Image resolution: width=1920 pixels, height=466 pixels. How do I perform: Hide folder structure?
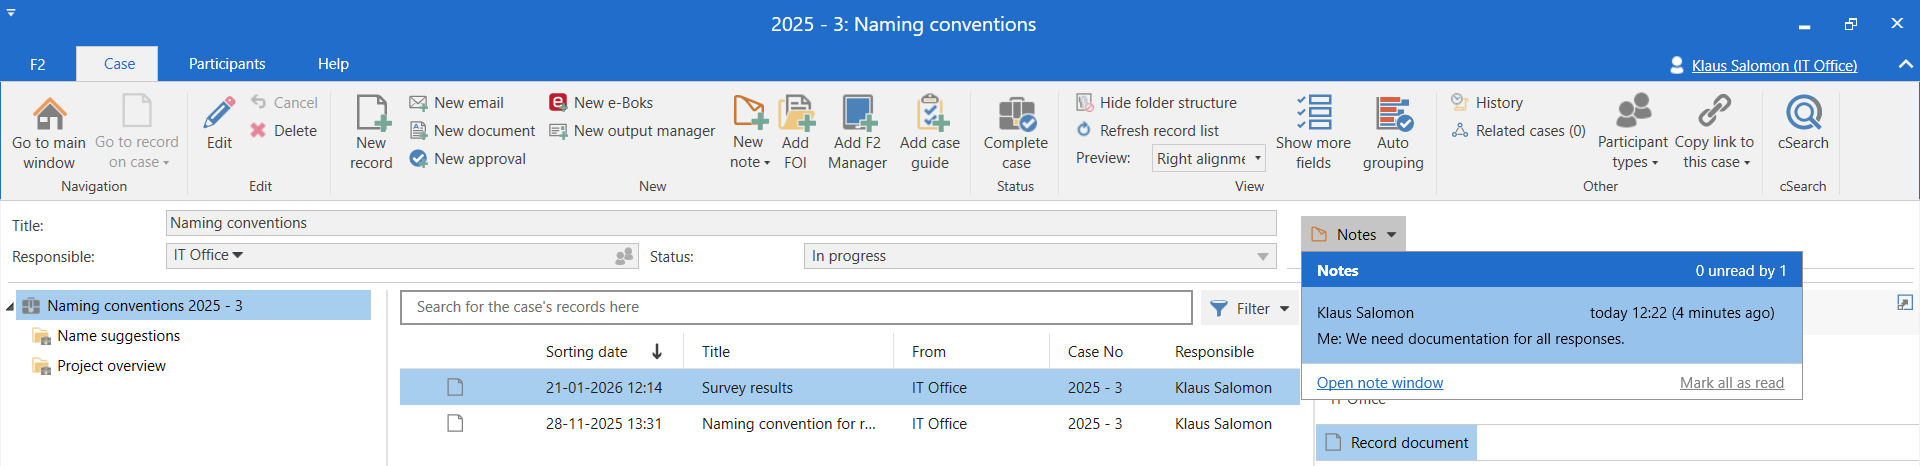pyautogui.click(x=1156, y=103)
